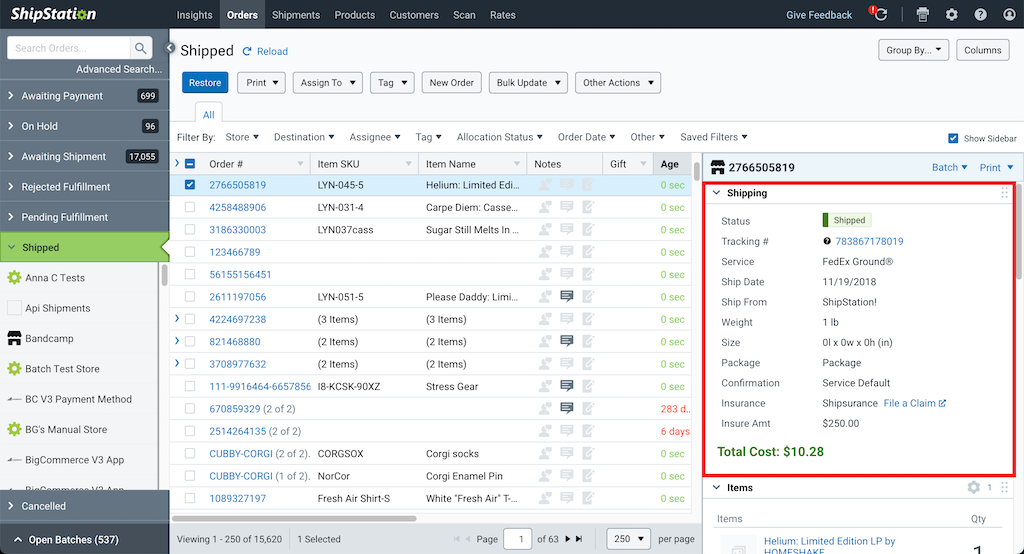Open the user account icon
The height and width of the screenshot is (554, 1024).
tap(1009, 14)
